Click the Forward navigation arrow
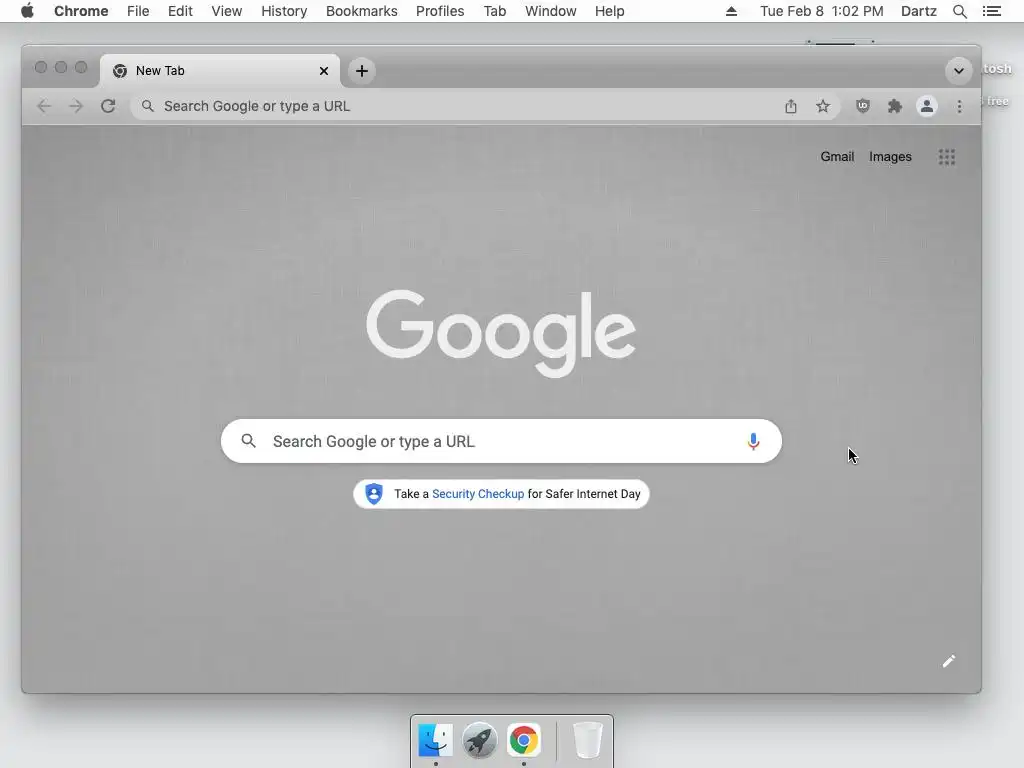This screenshot has width=1024, height=768. [76, 106]
